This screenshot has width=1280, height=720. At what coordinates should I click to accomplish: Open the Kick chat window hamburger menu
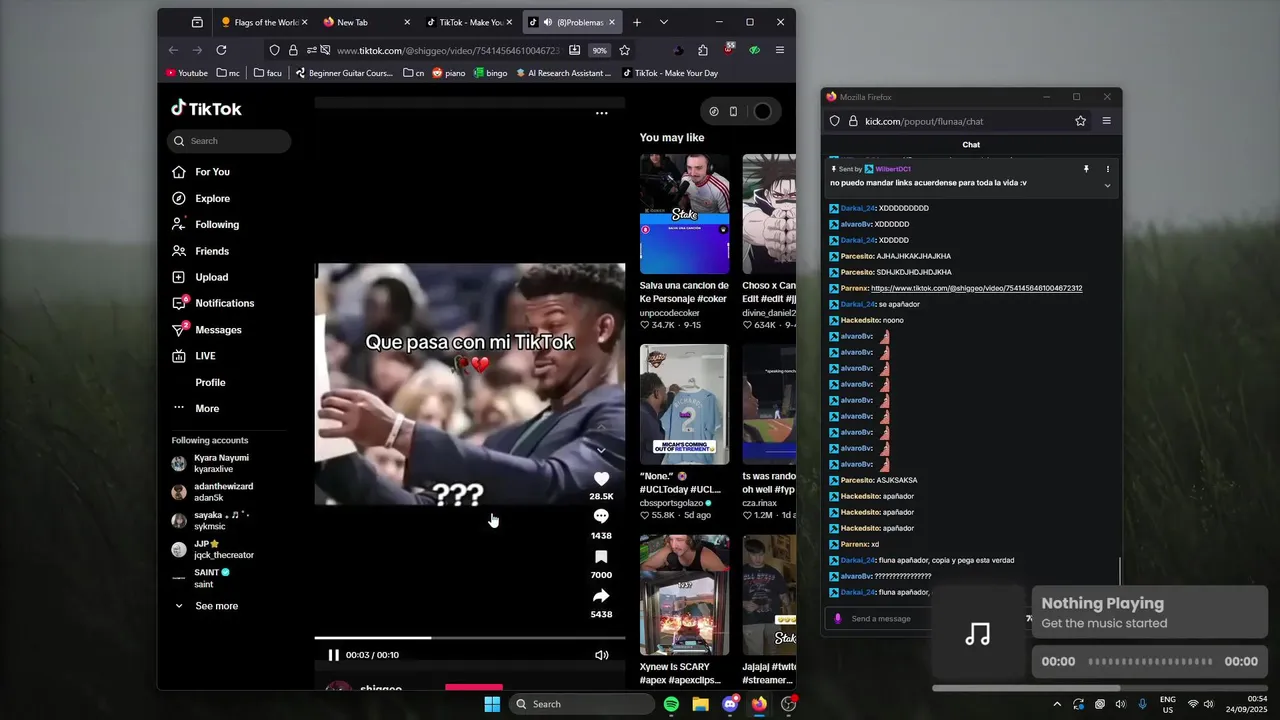pos(1106,121)
